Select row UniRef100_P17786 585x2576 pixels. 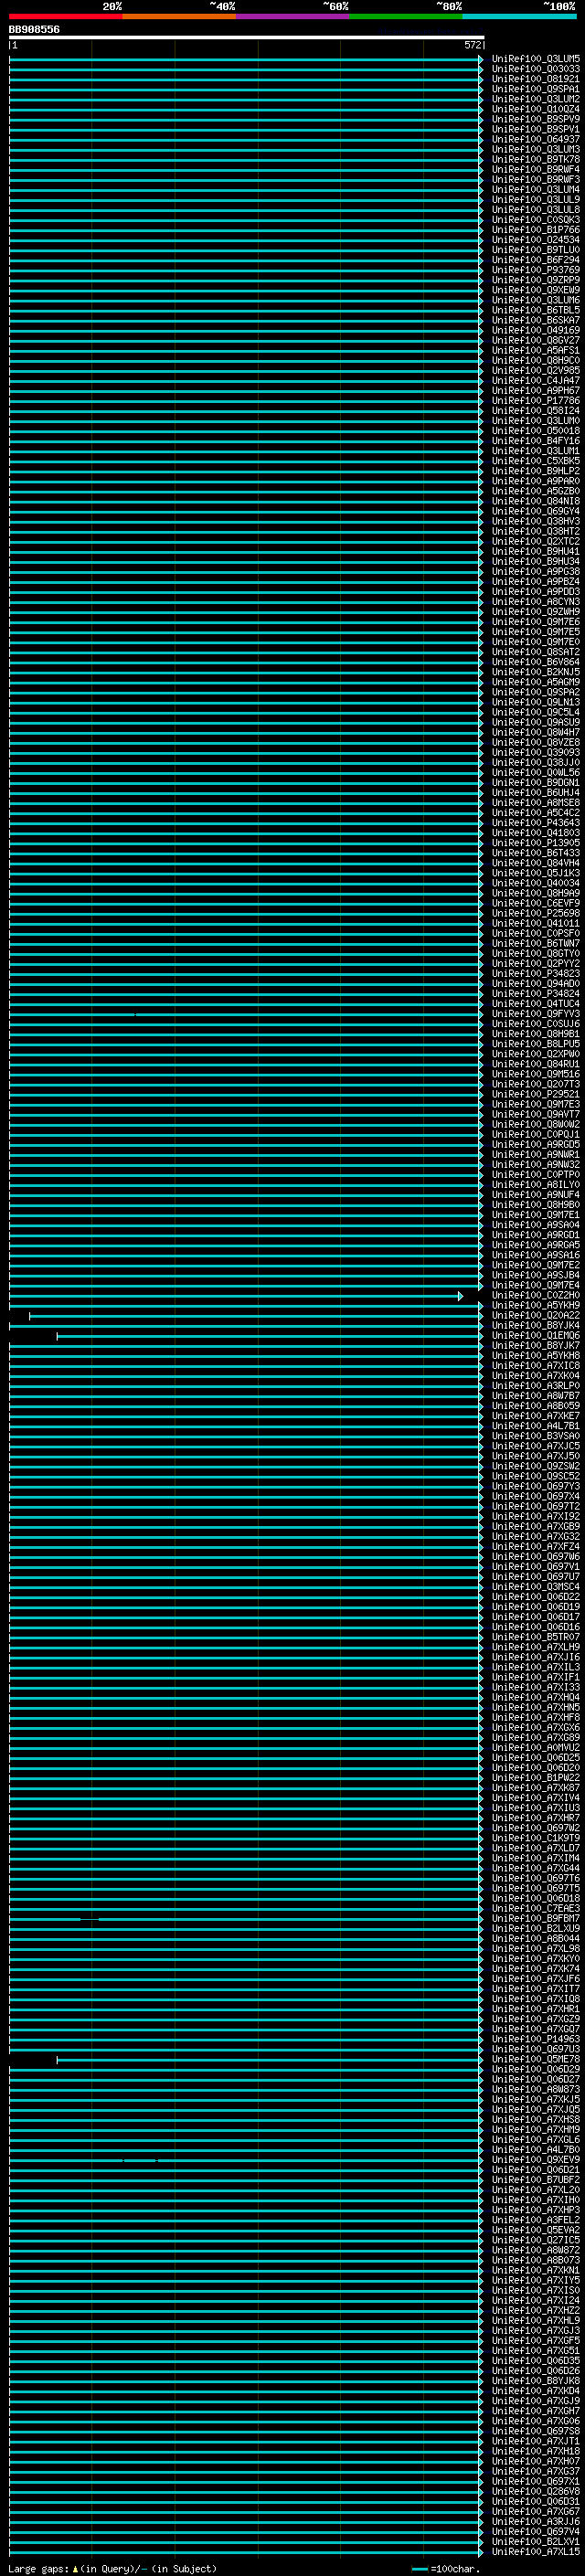pos(536,401)
